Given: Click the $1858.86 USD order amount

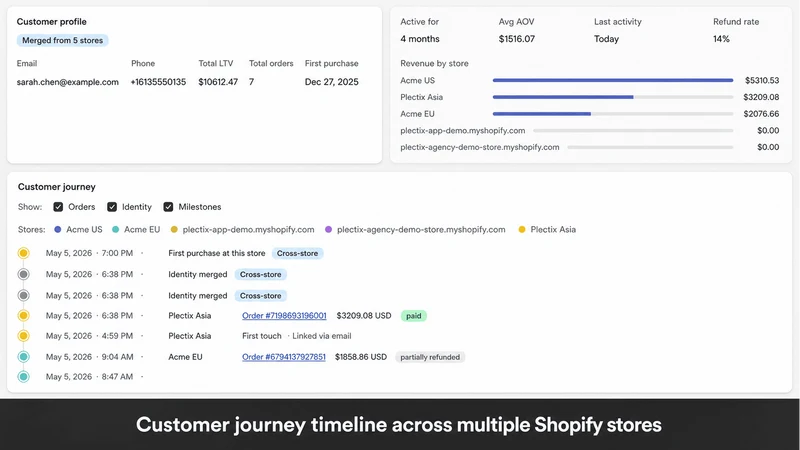Looking at the screenshot, I should [x=361, y=357].
